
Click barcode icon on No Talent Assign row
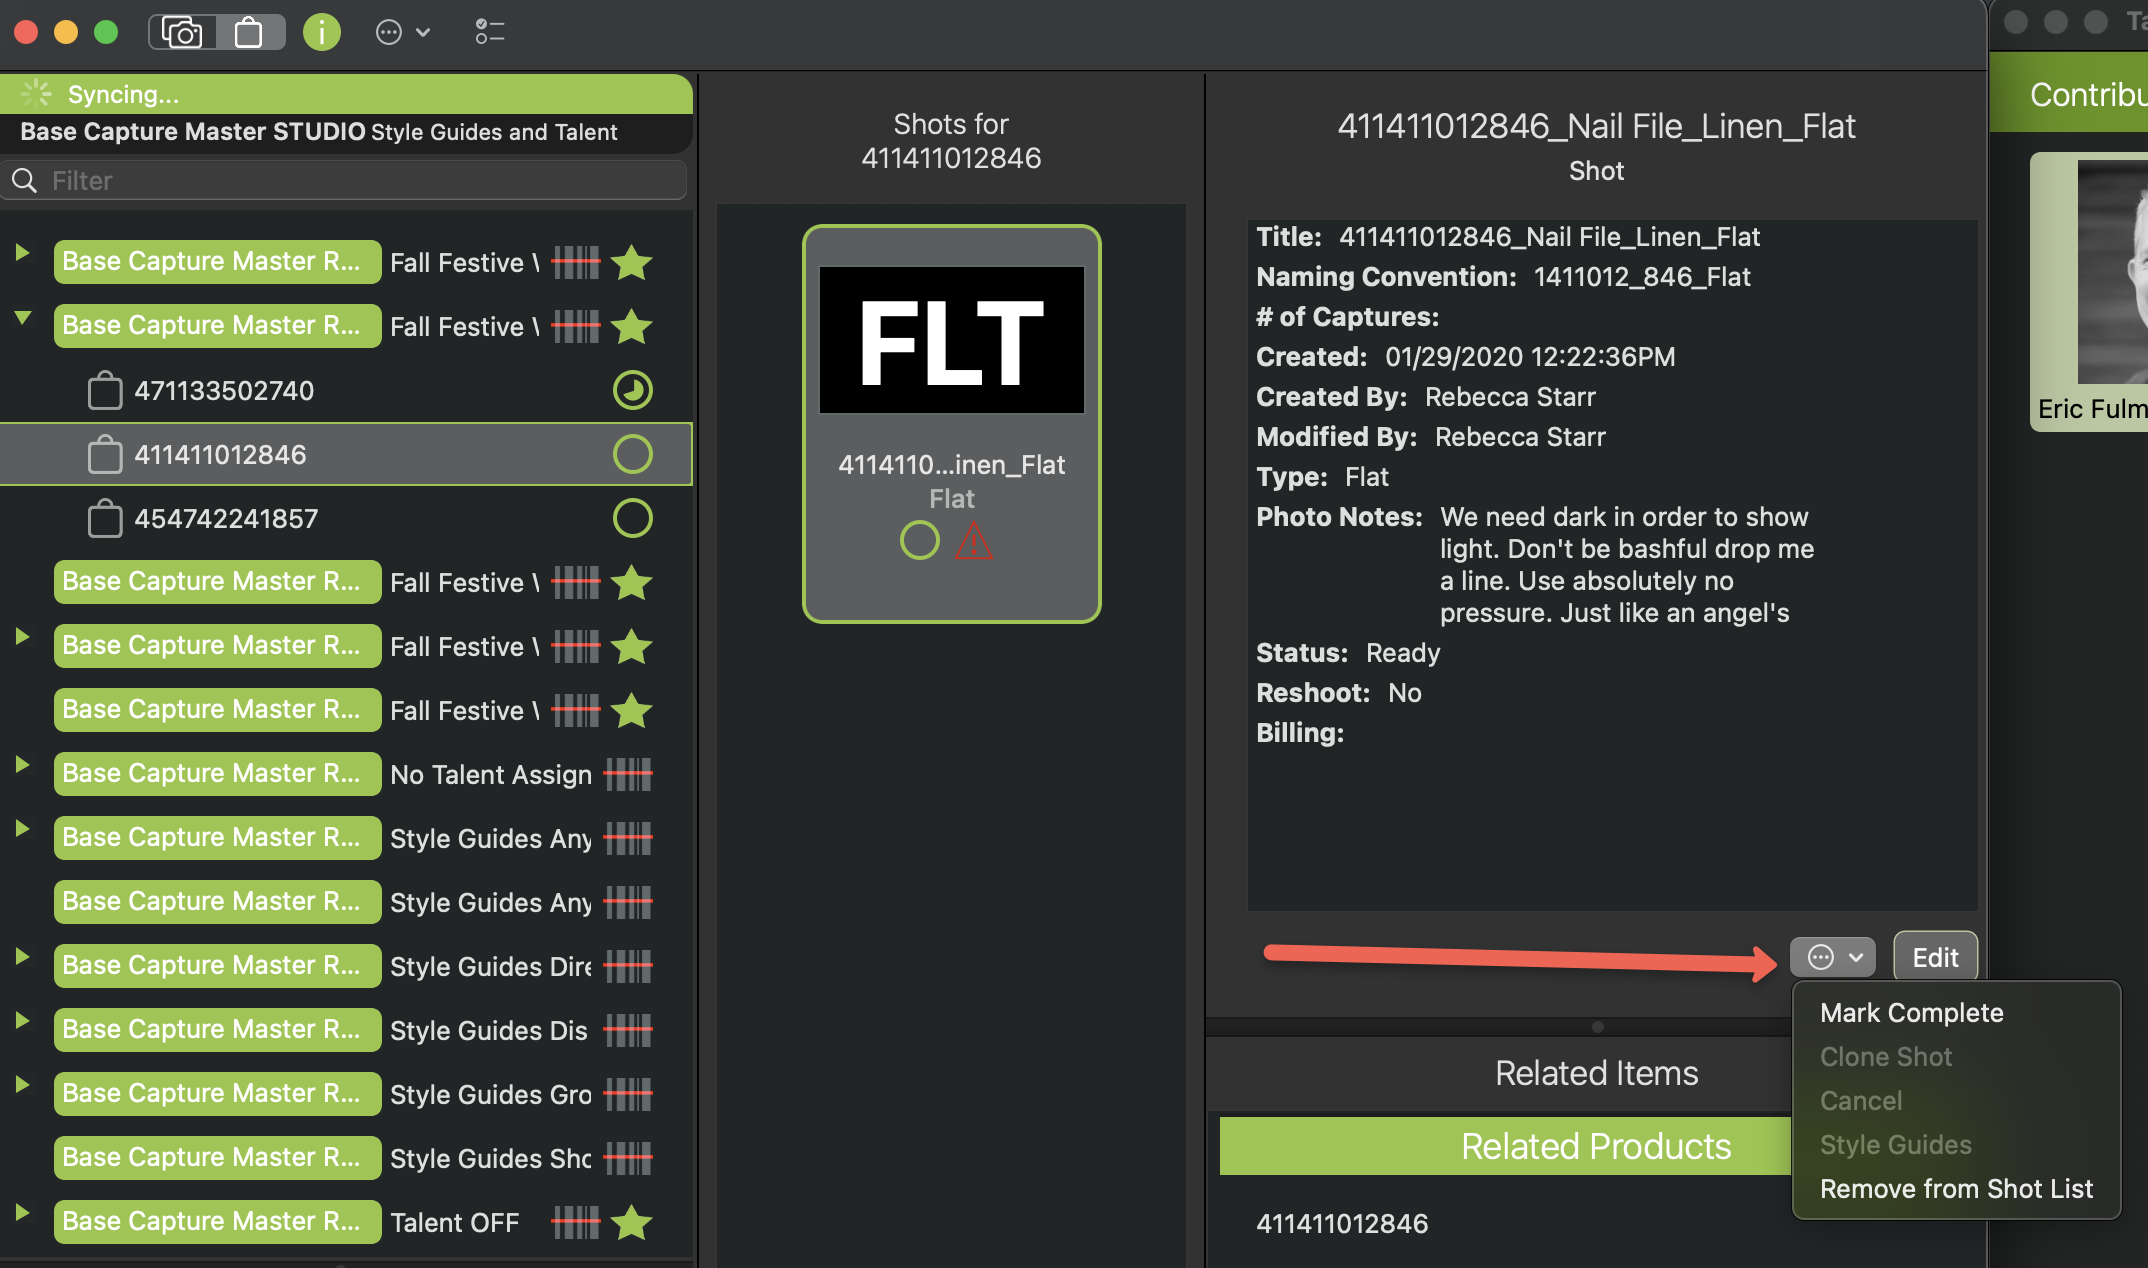point(628,774)
